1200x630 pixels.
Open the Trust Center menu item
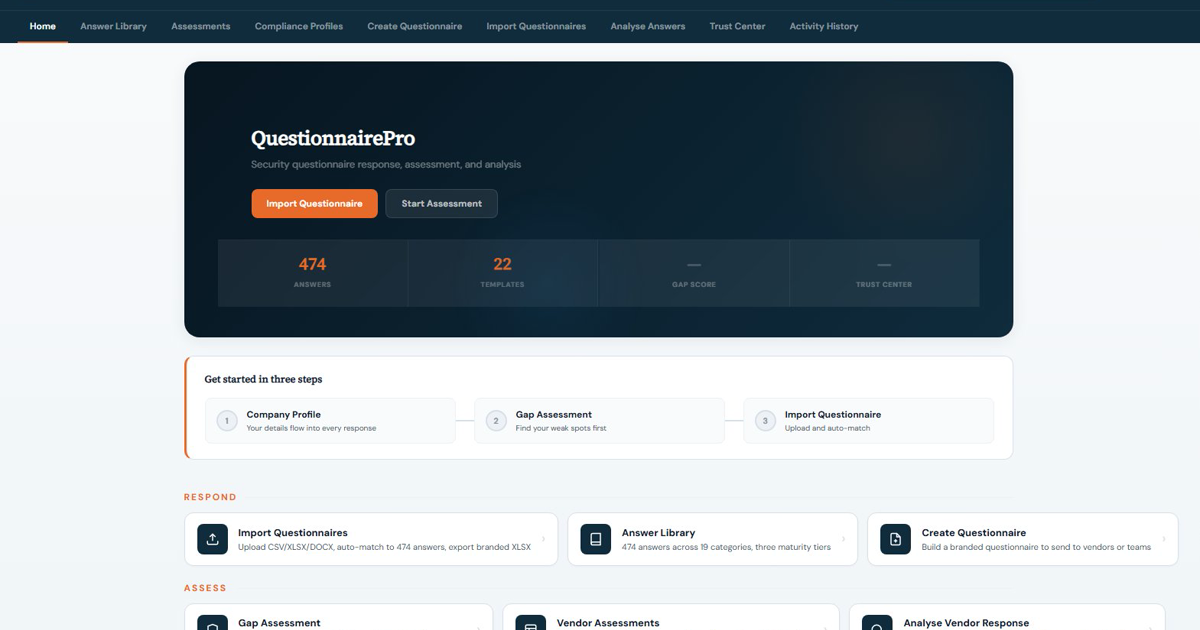click(x=737, y=26)
